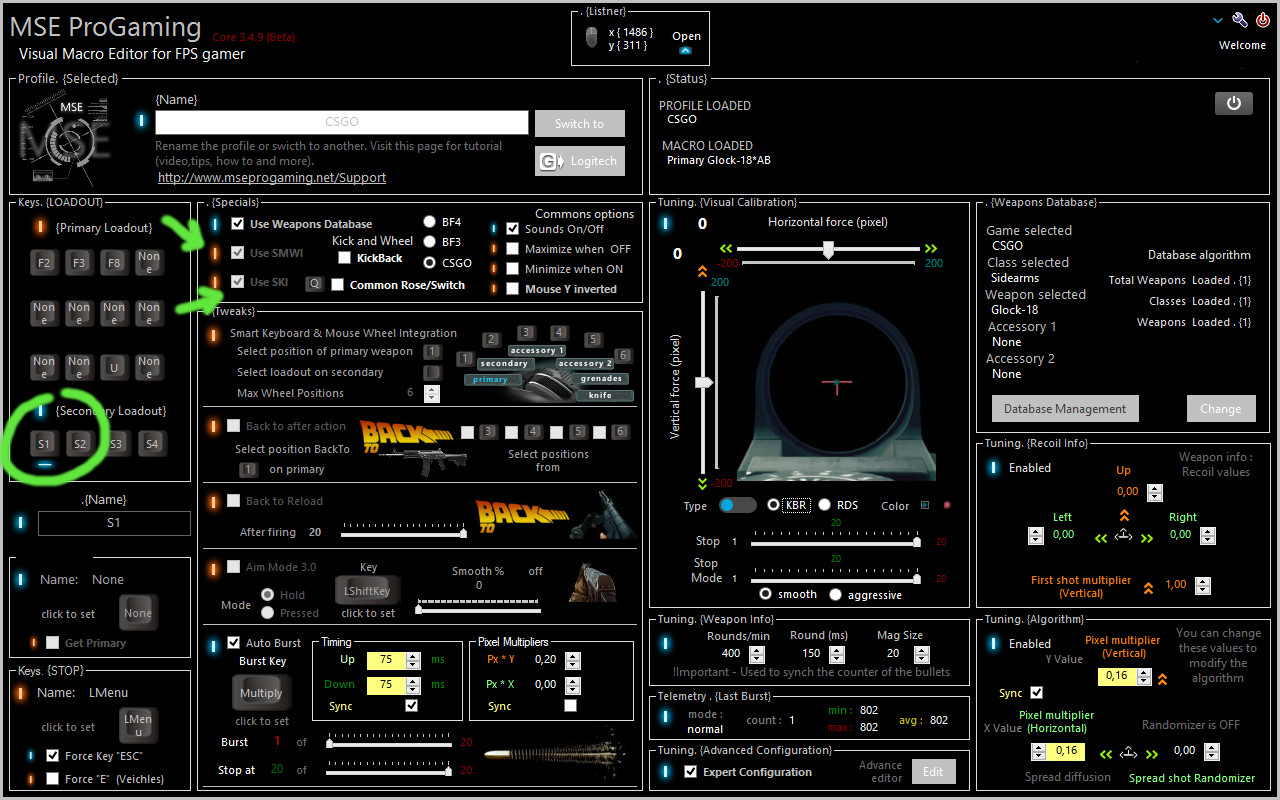This screenshot has height=800, width=1280.
Task: Click the LMenu stop key button
Action: point(138,726)
